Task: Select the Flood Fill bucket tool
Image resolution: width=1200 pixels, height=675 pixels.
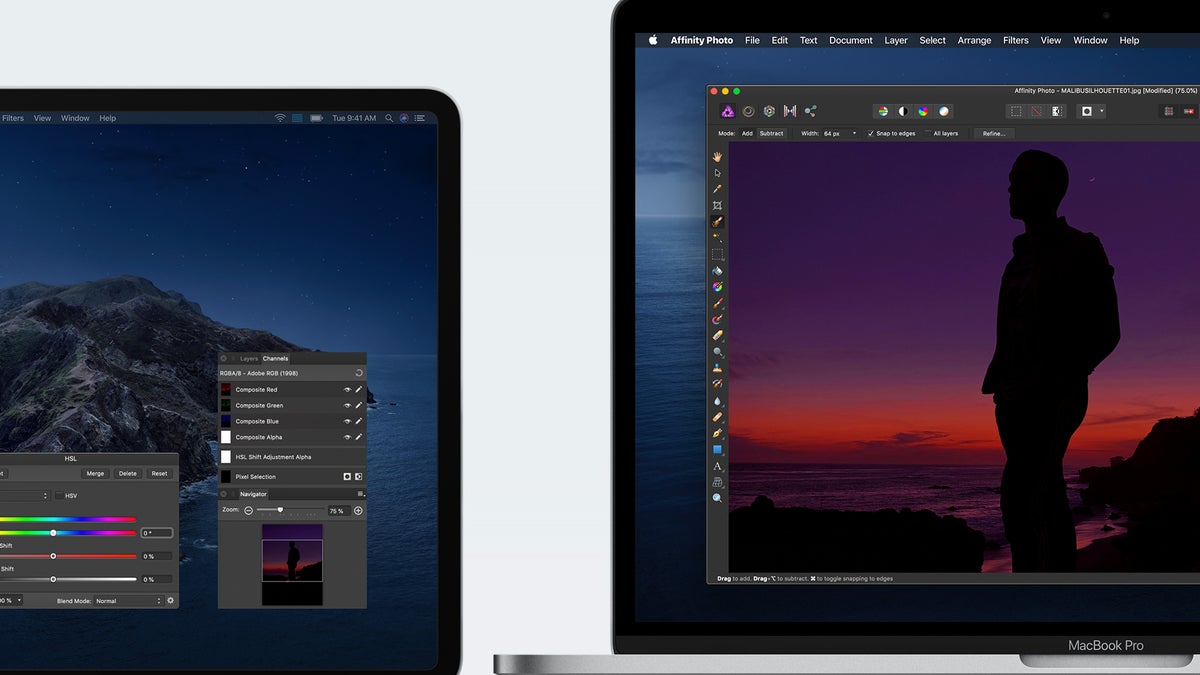Action: (x=717, y=270)
